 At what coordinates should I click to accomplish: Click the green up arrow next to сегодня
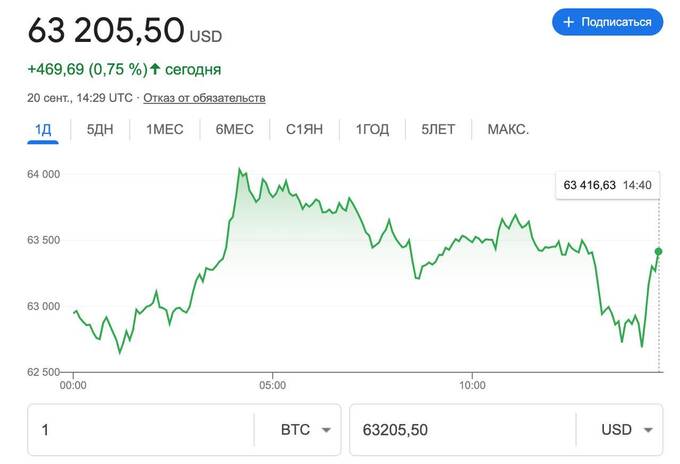pos(155,70)
